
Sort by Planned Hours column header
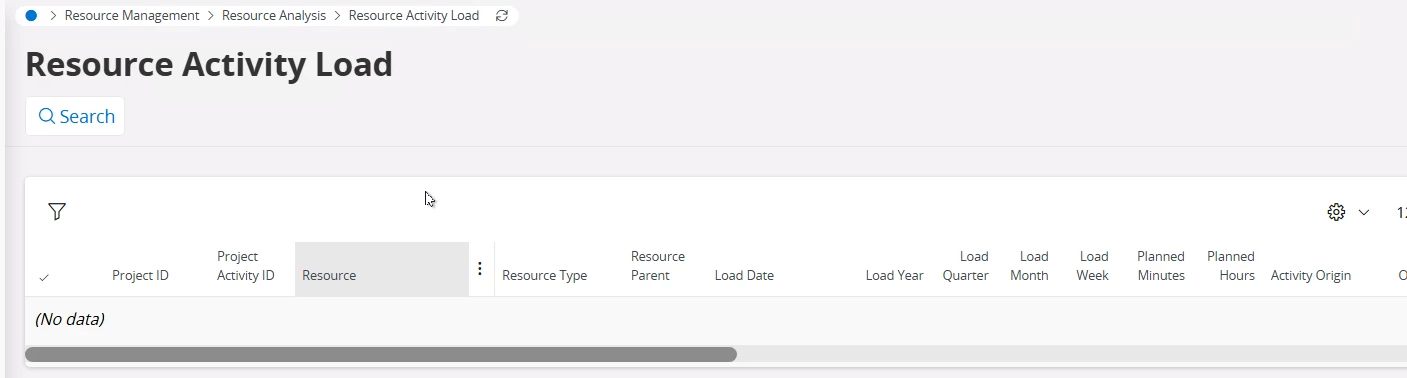click(1231, 266)
